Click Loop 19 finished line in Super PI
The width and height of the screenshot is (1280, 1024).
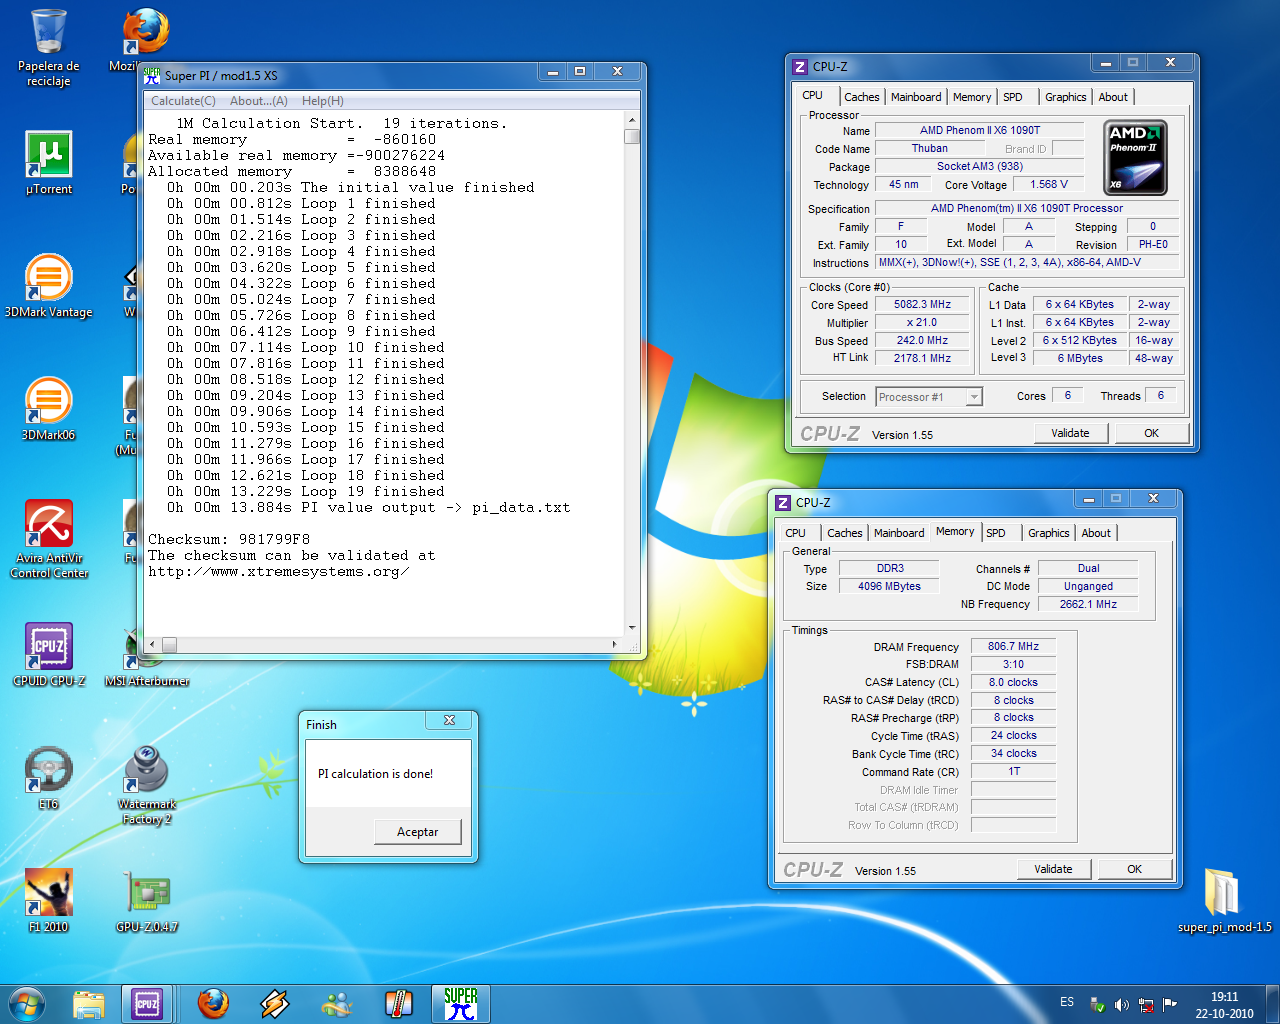(x=306, y=491)
